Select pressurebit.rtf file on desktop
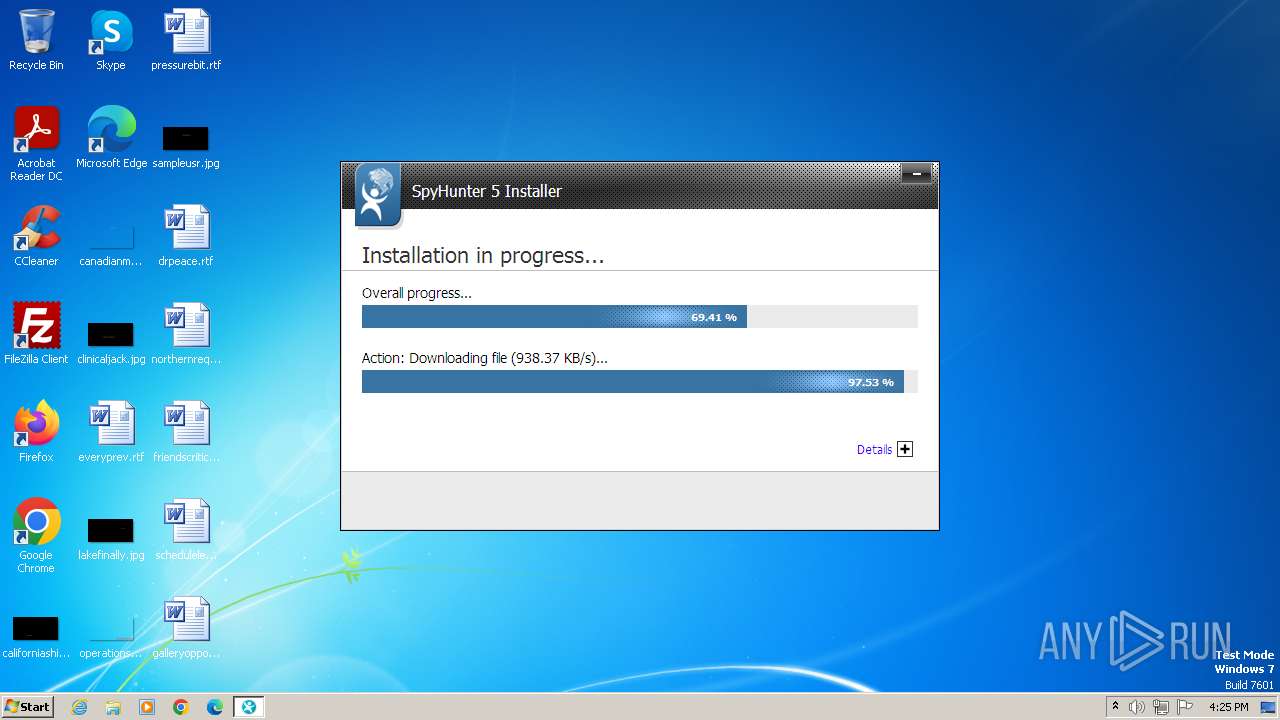This screenshot has height=720, width=1280. pos(186,40)
